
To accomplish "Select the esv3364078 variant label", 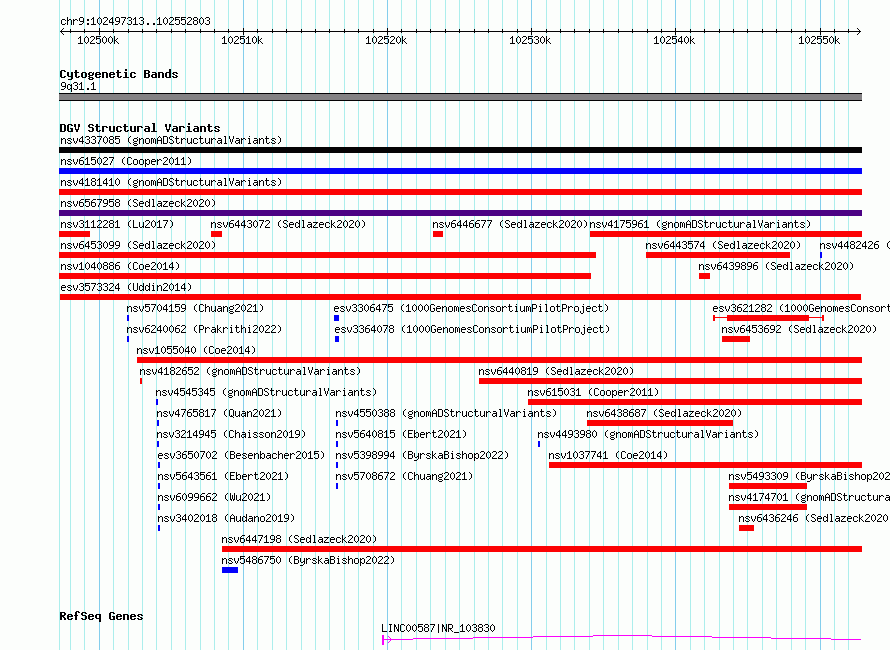I will [472, 329].
